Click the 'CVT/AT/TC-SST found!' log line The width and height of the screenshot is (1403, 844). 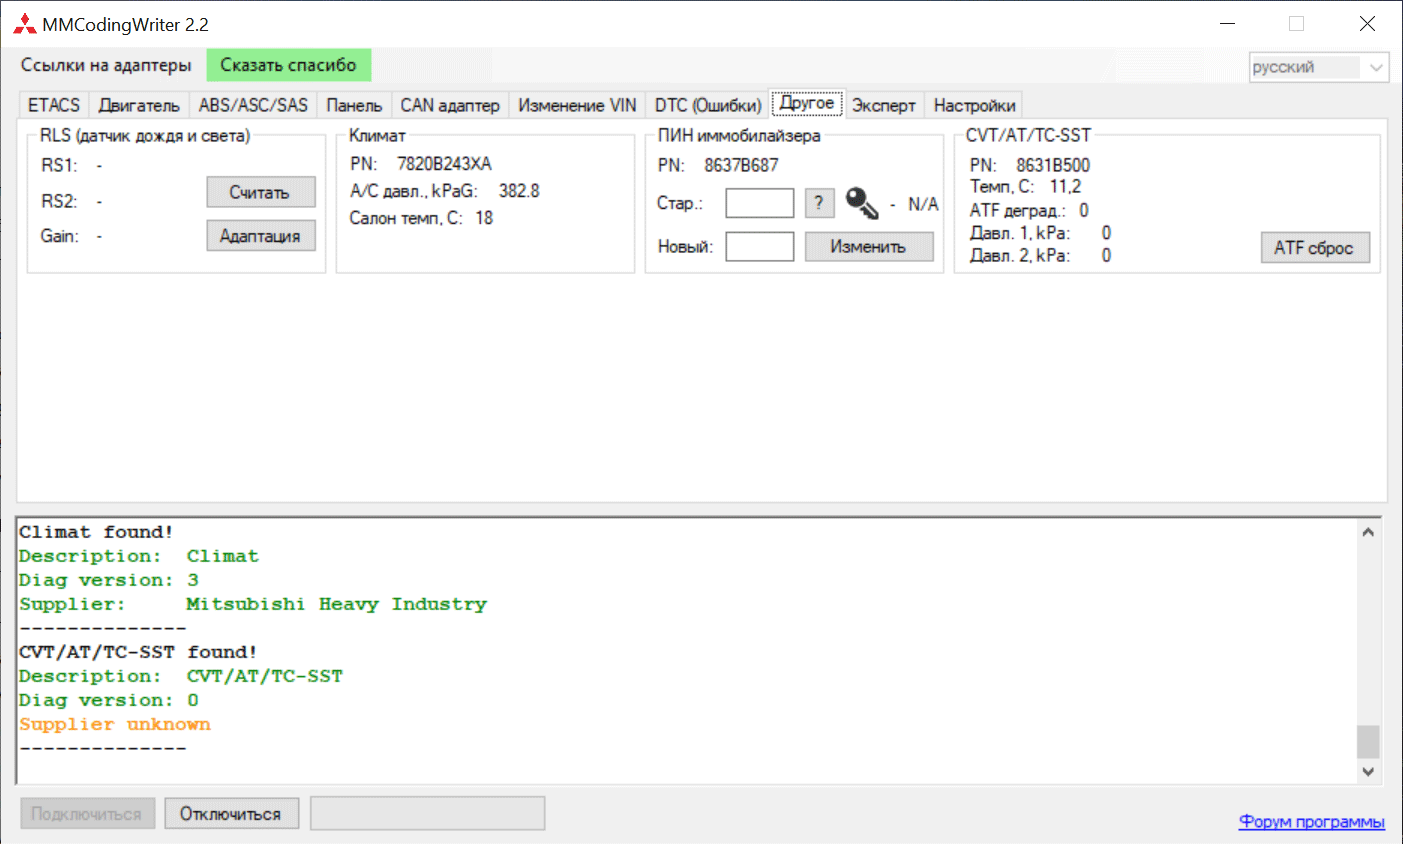pyautogui.click(x=138, y=652)
